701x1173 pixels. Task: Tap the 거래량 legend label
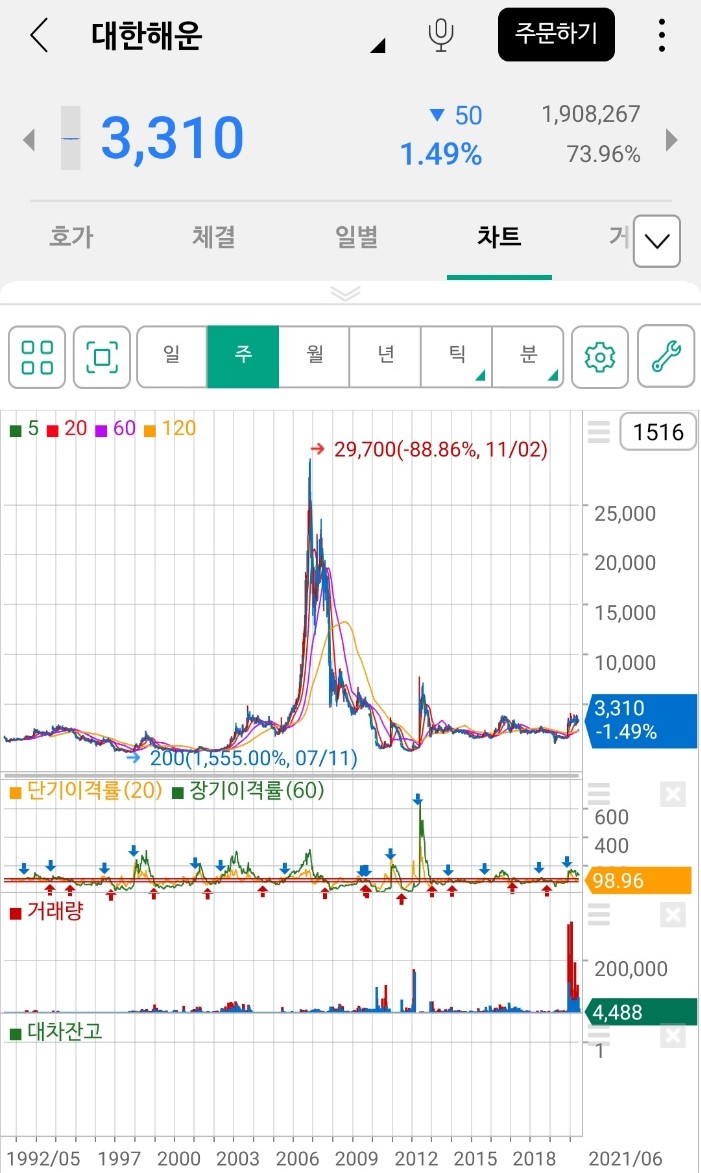[46, 911]
